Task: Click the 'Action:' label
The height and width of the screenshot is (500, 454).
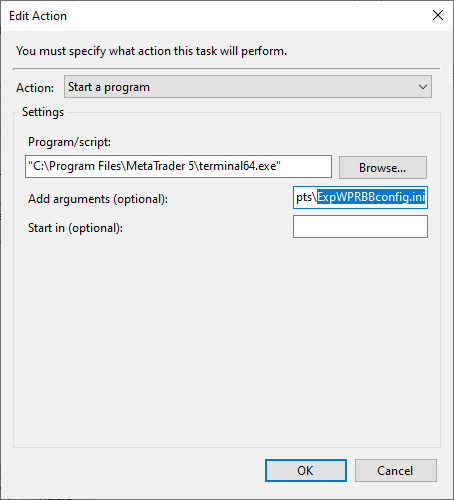Action: 35,88
